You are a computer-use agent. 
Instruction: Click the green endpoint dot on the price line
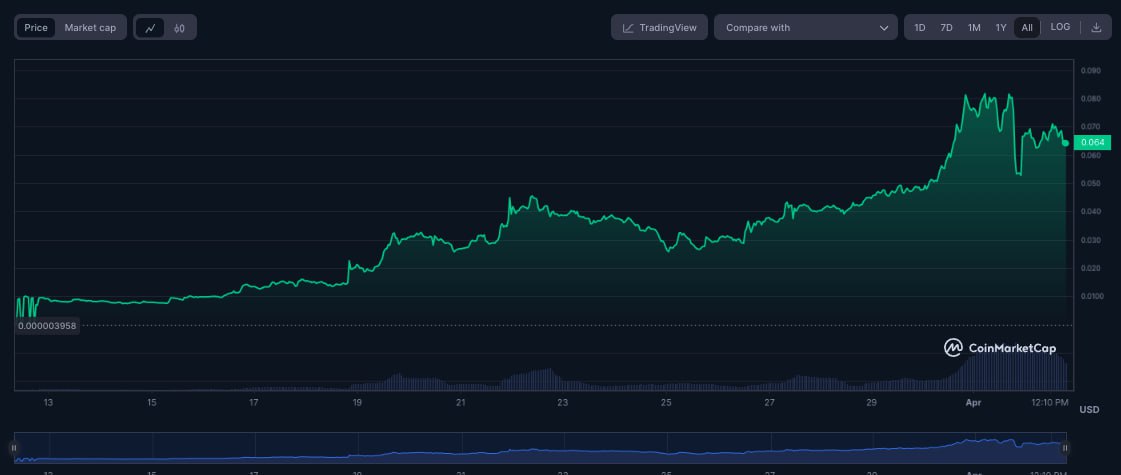[x=1065, y=143]
